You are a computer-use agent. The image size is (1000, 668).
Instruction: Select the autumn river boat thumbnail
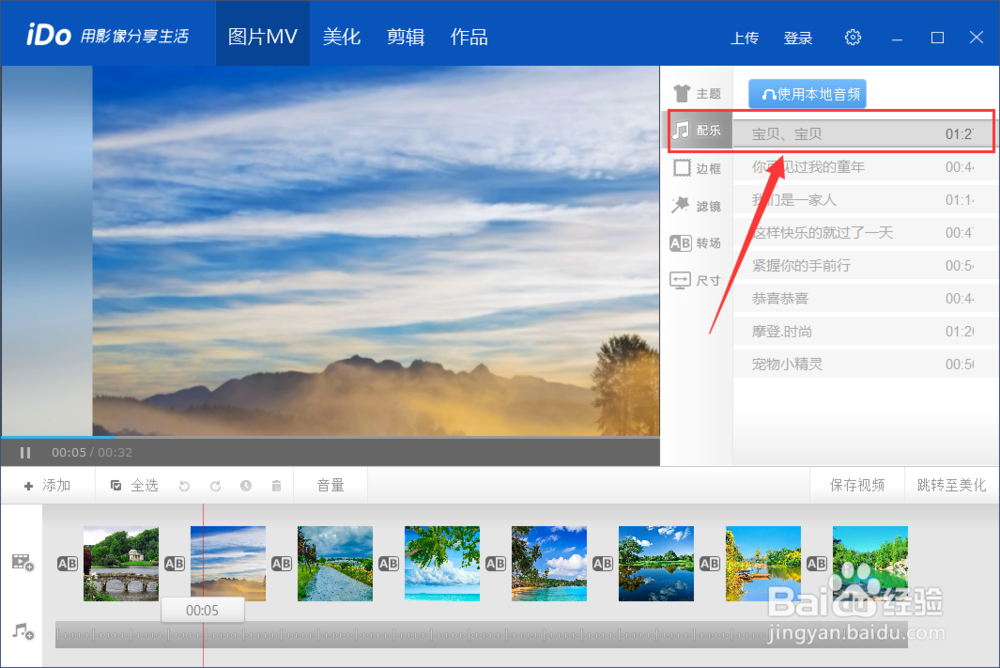[763, 563]
